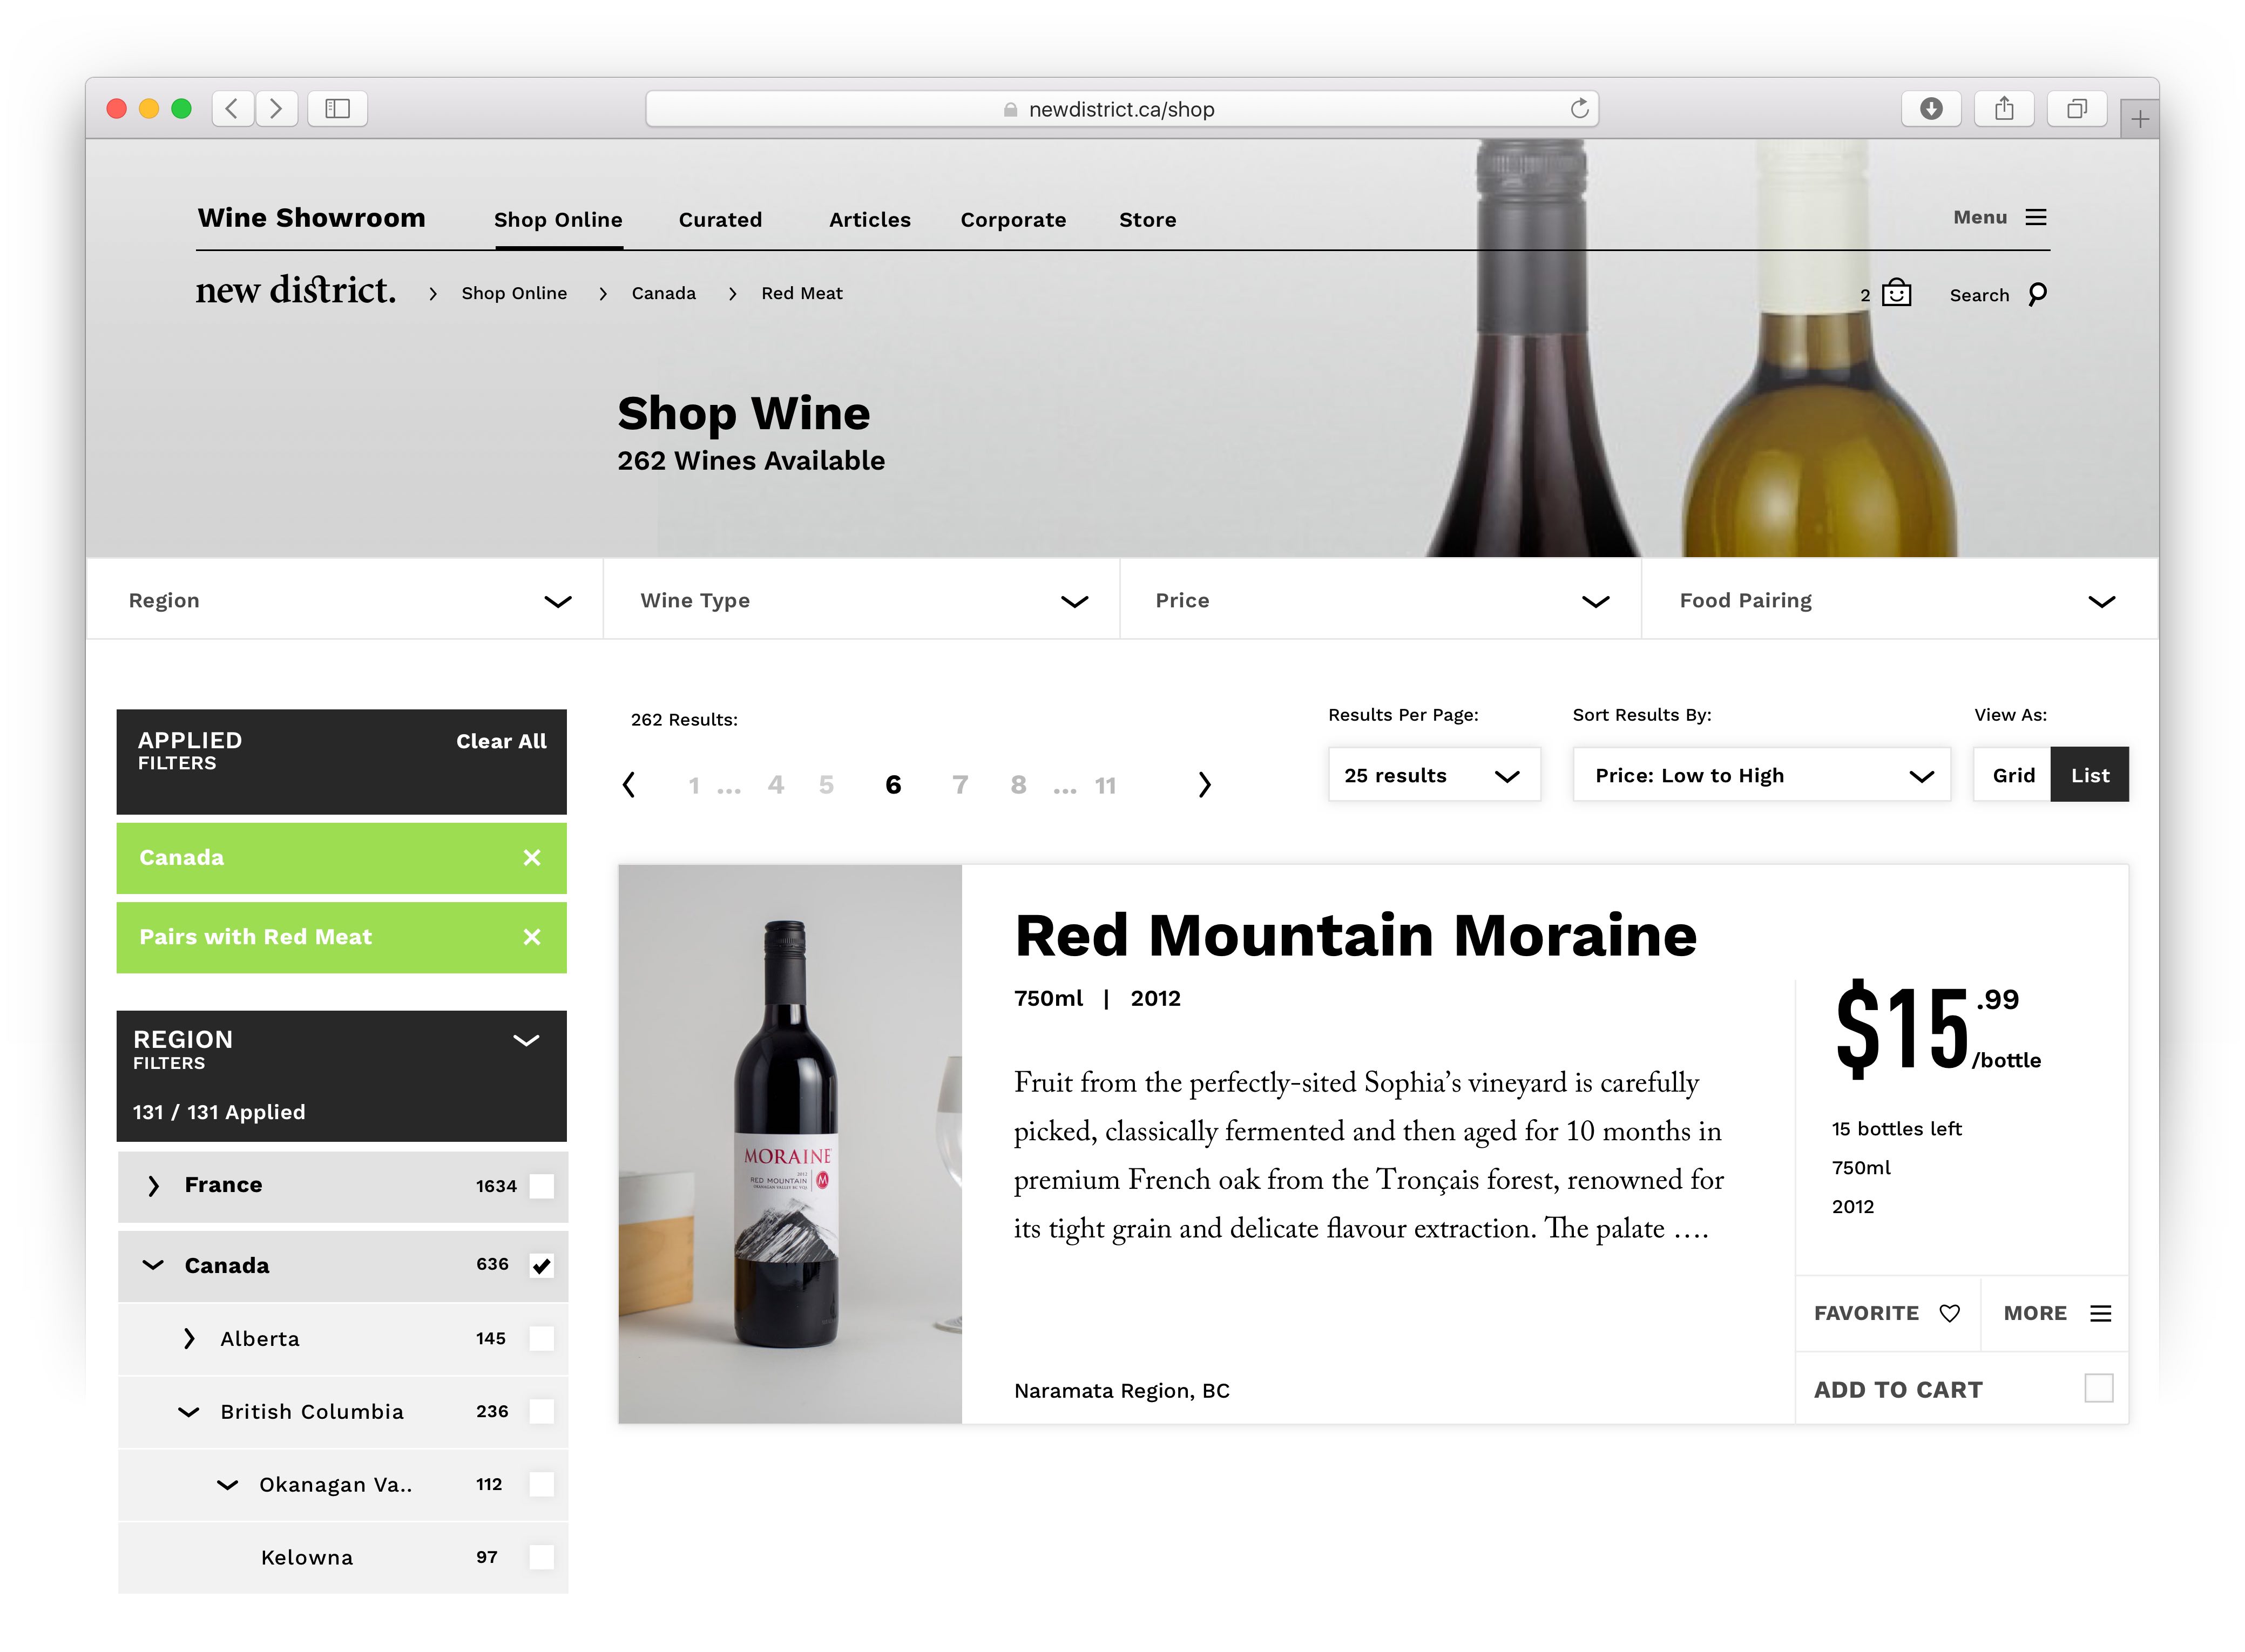
Task: Go to results page 7
Action: [960, 785]
